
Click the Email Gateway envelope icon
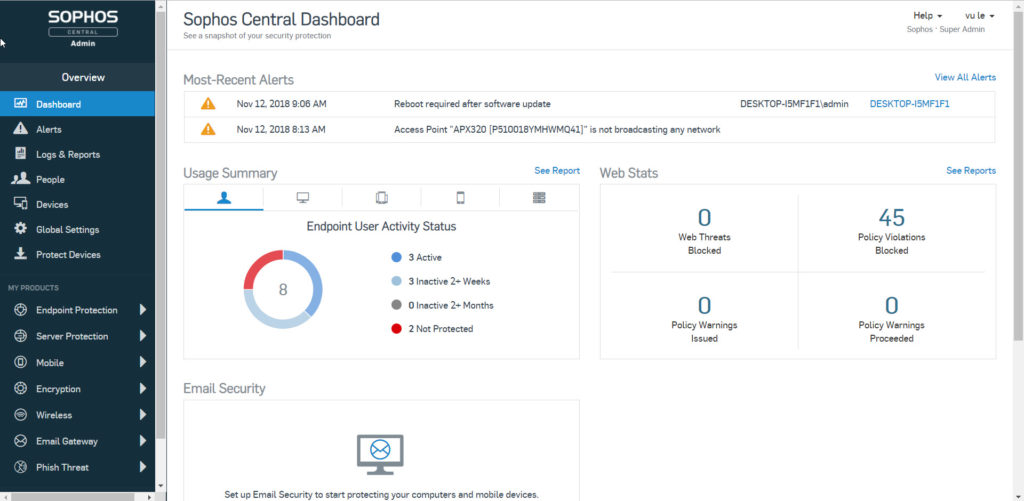pyautogui.click(x=20, y=441)
